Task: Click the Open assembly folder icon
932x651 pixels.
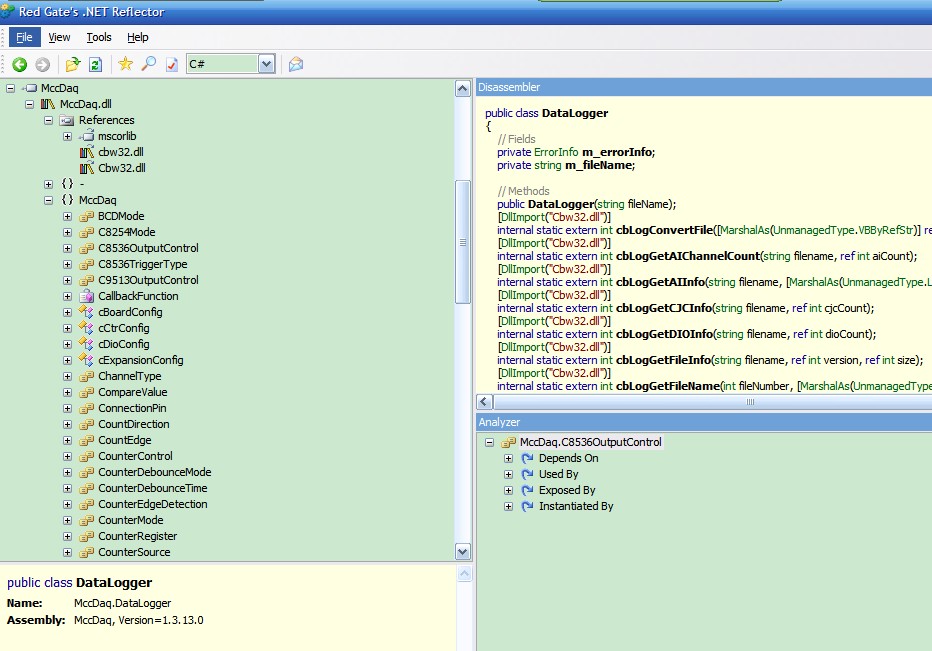Action: [x=73, y=64]
